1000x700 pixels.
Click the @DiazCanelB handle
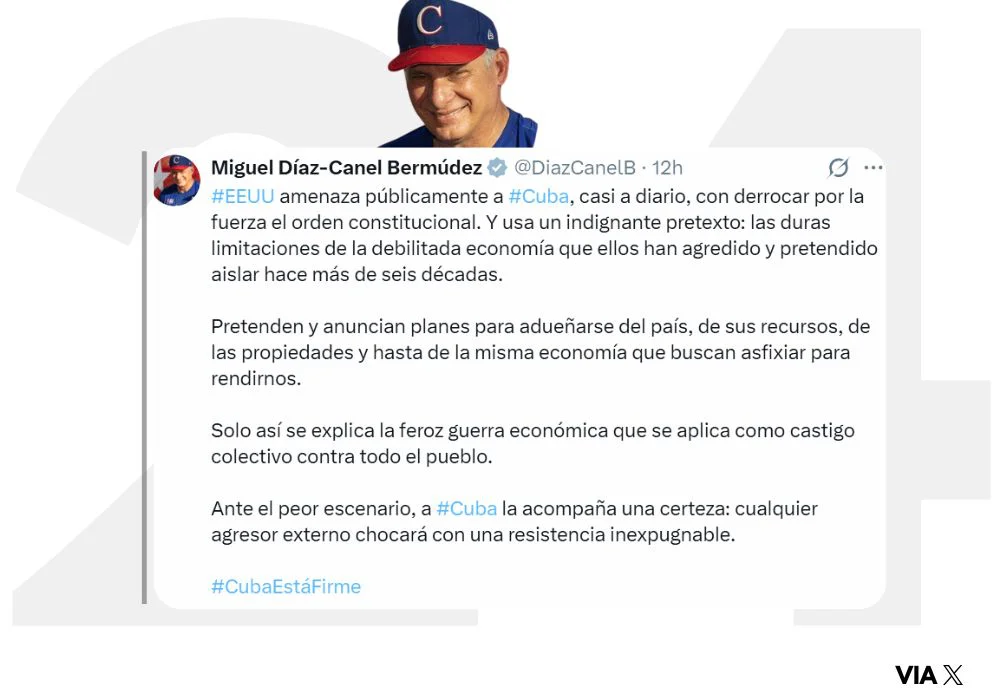(x=575, y=168)
